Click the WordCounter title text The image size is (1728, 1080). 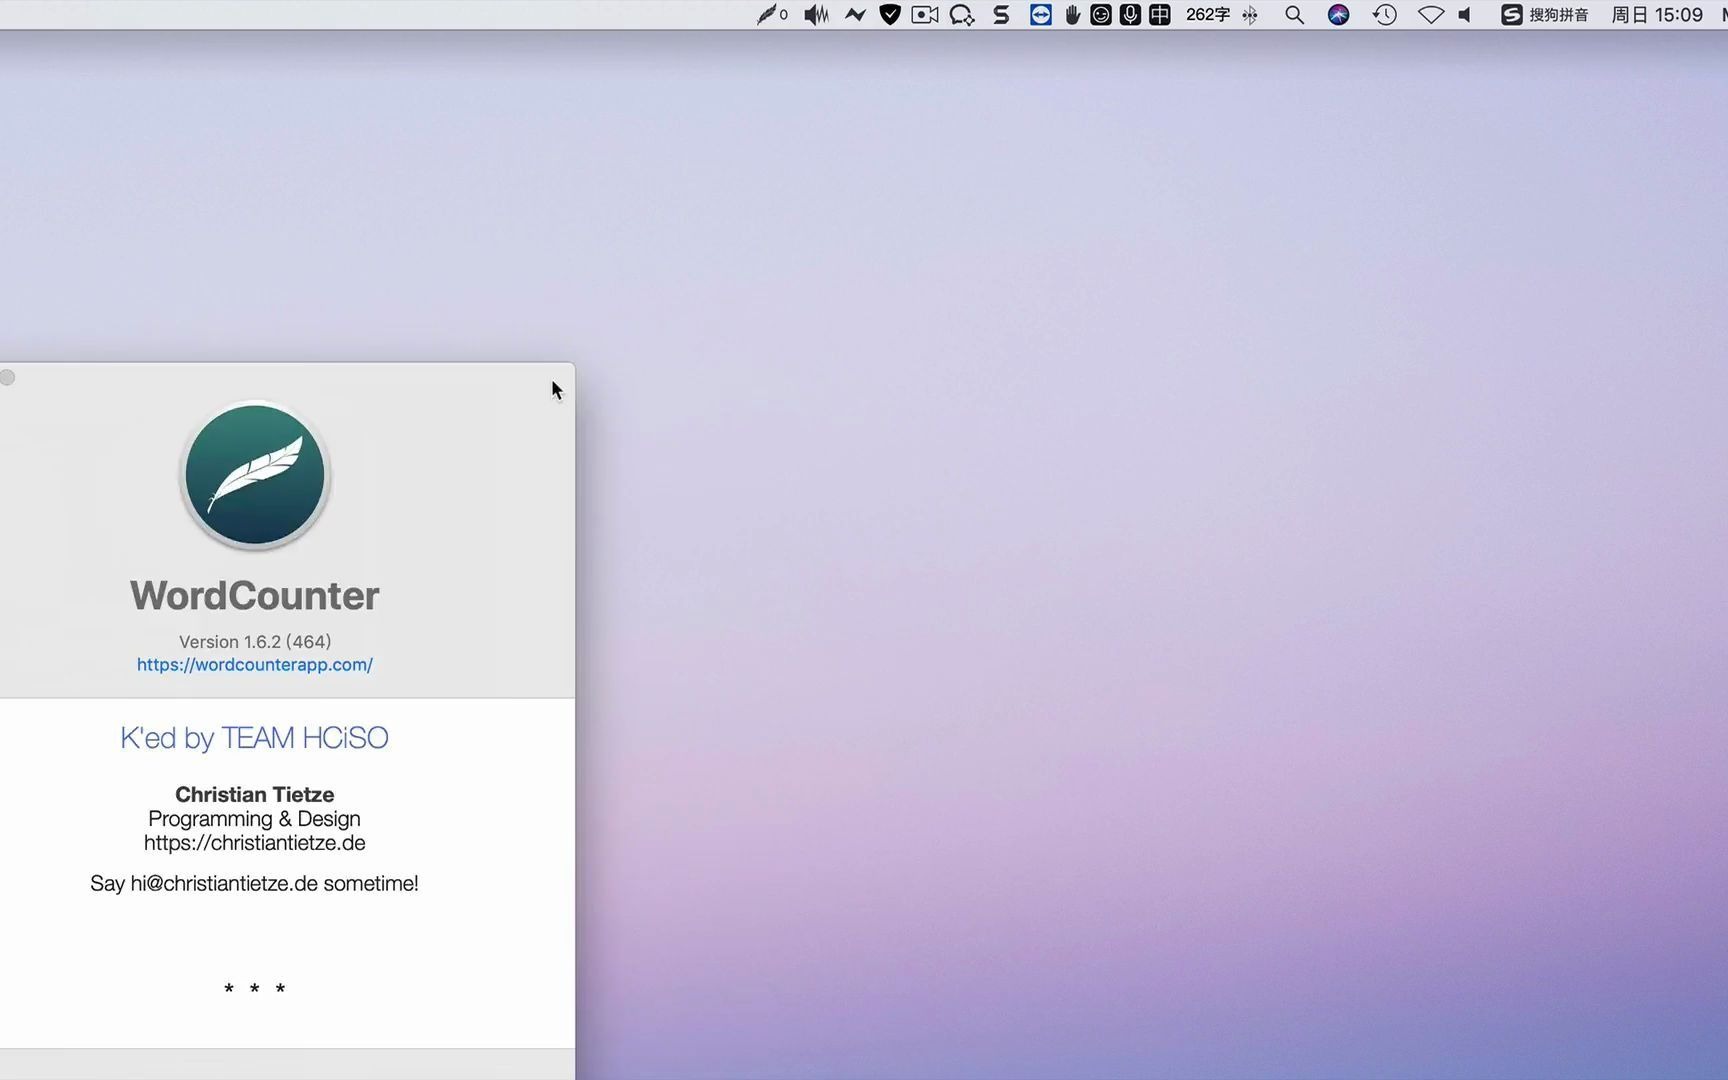click(x=255, y=595)
